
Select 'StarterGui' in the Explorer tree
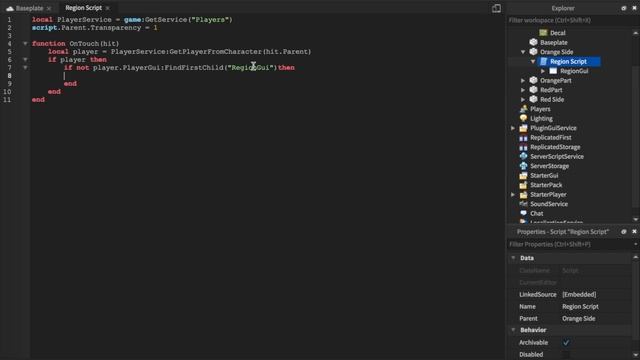tap(544, 176)
